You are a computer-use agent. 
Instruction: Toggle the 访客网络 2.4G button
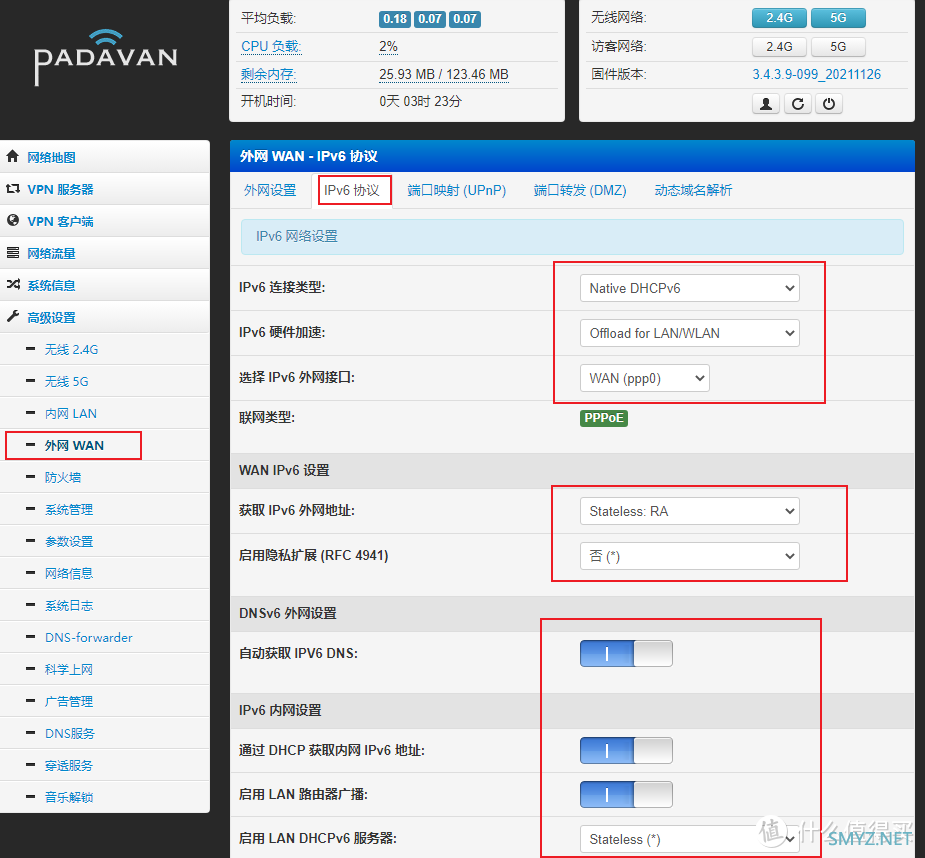779,47
